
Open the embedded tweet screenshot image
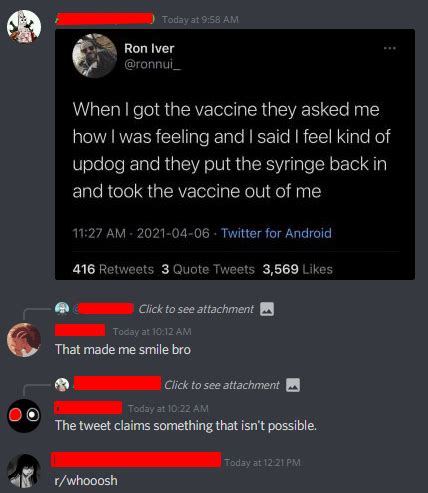point(235,154)
